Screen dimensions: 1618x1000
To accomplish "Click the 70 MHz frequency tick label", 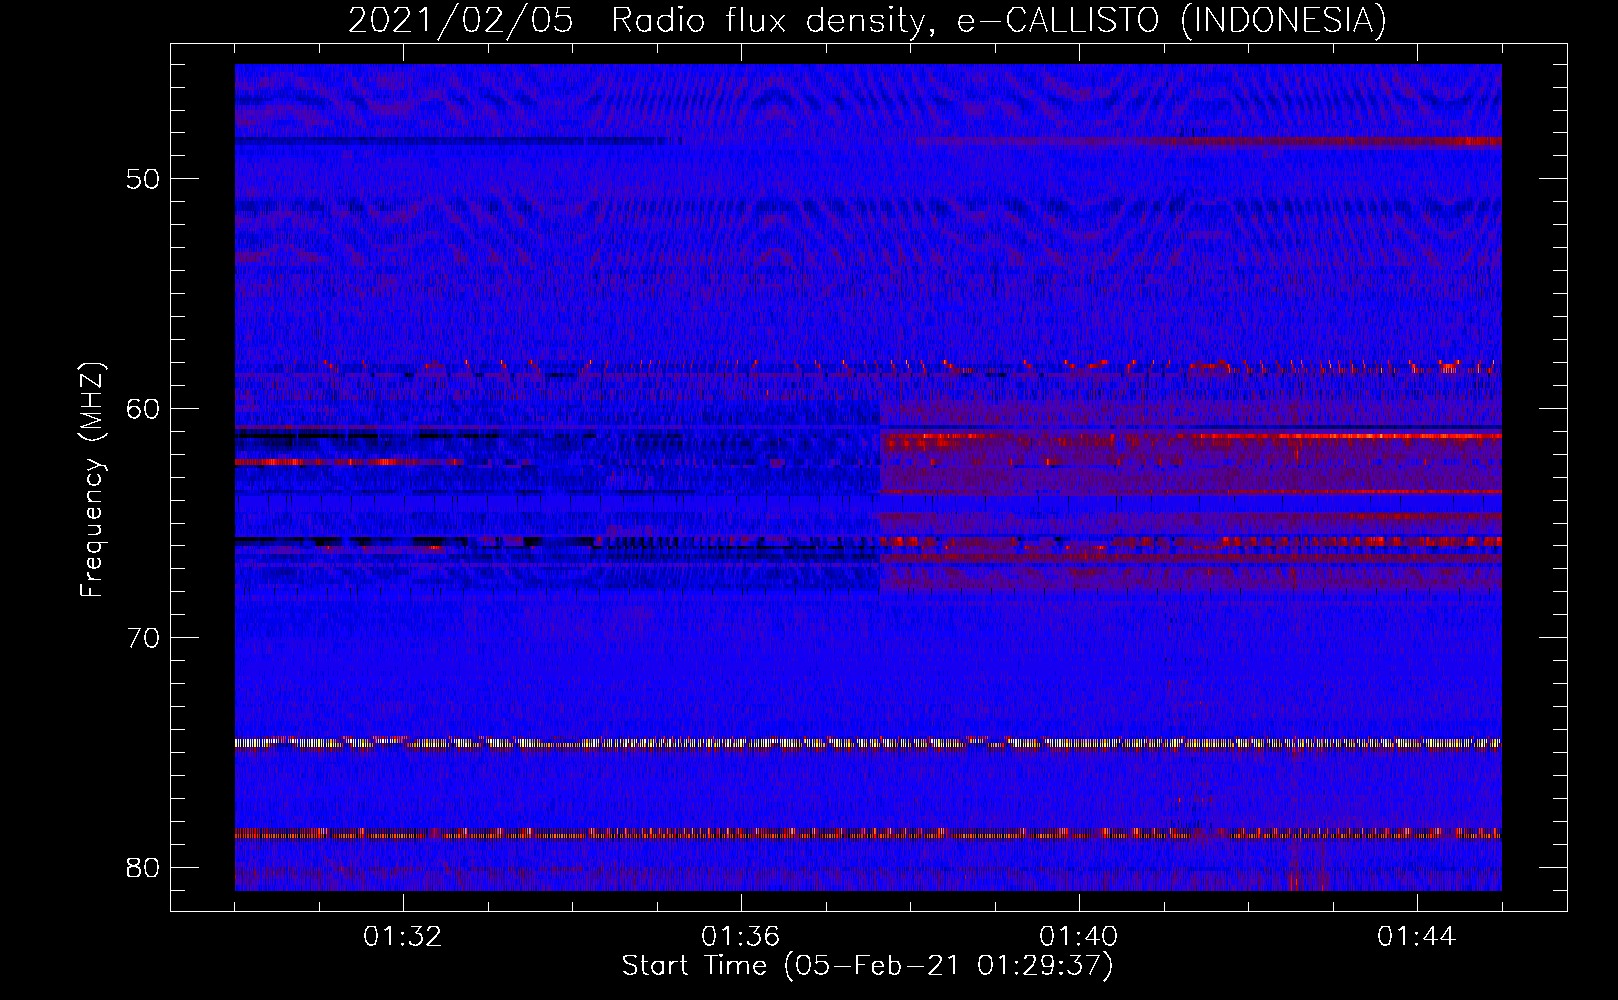I will pos(143,638).
